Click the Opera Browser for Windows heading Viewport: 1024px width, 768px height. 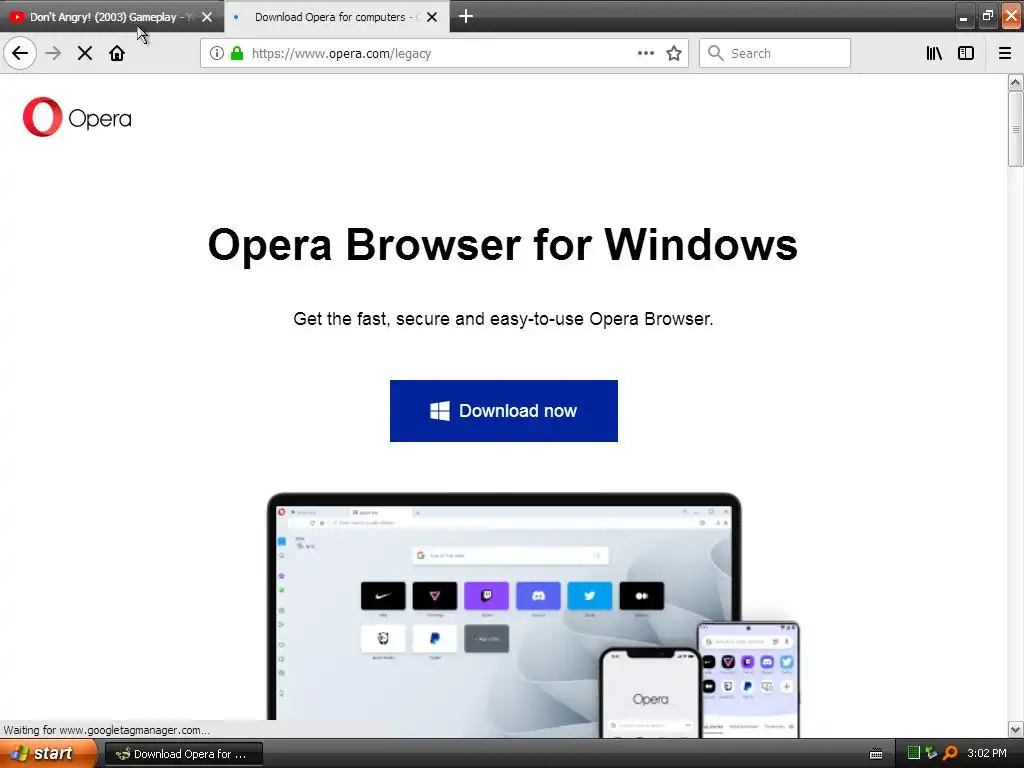point(502,245)
